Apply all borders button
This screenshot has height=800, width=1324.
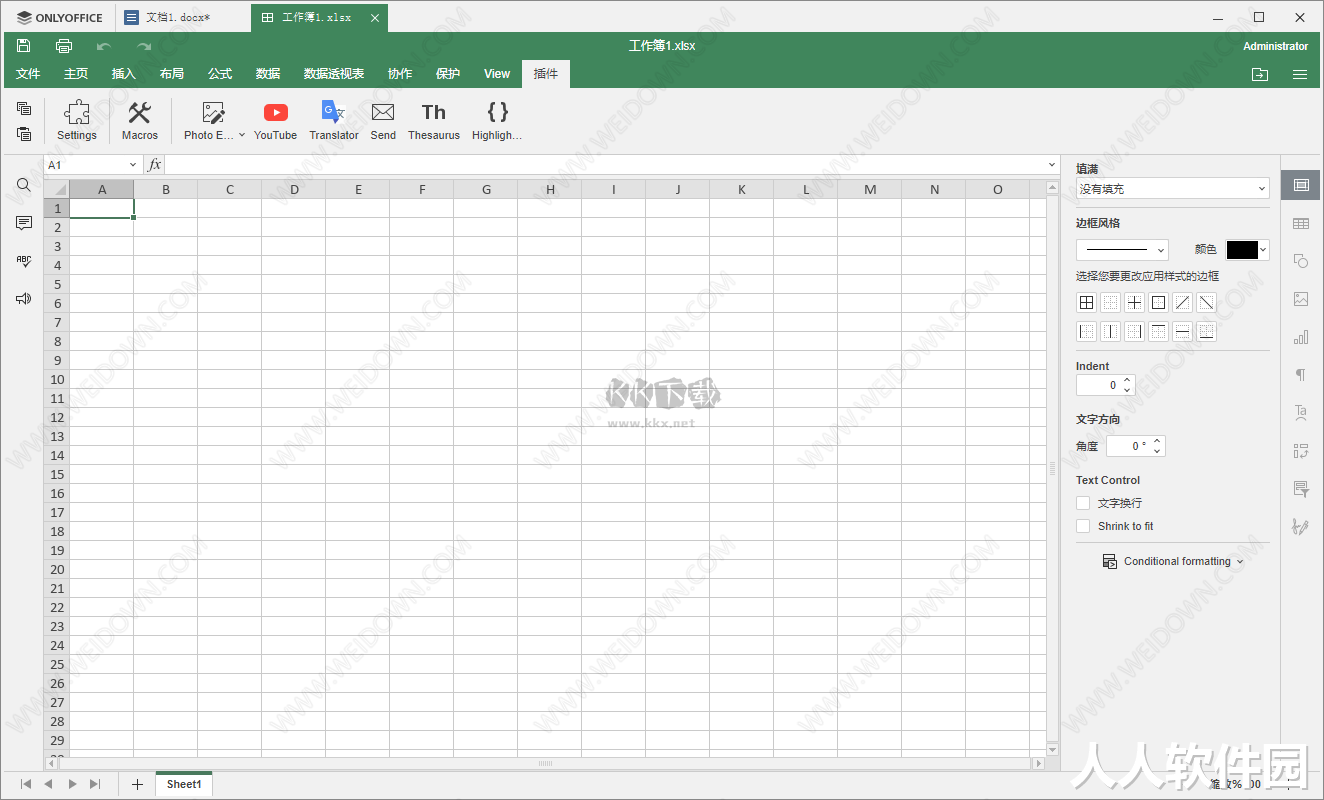click(1087, 302)
